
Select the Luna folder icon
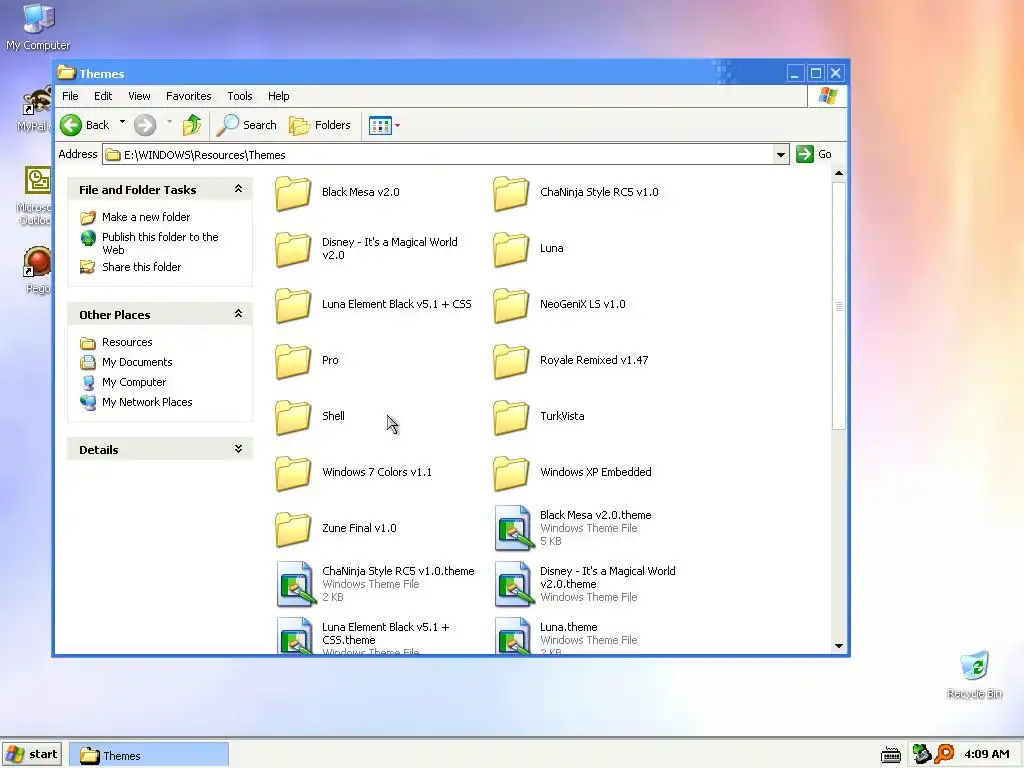[511, 249]
